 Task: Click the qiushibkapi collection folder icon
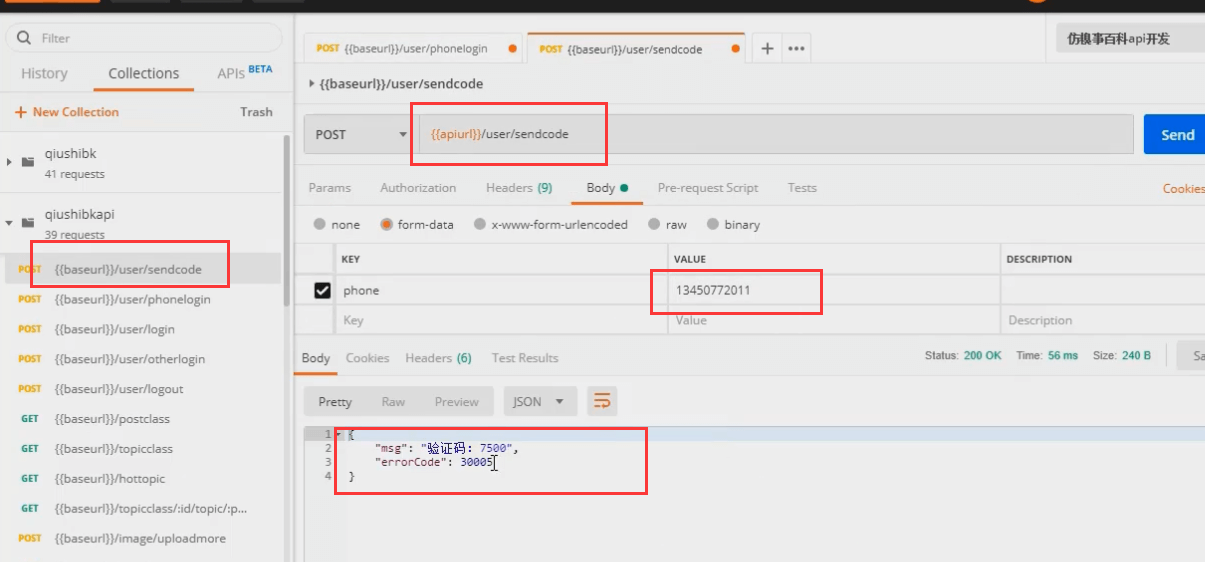28,222
